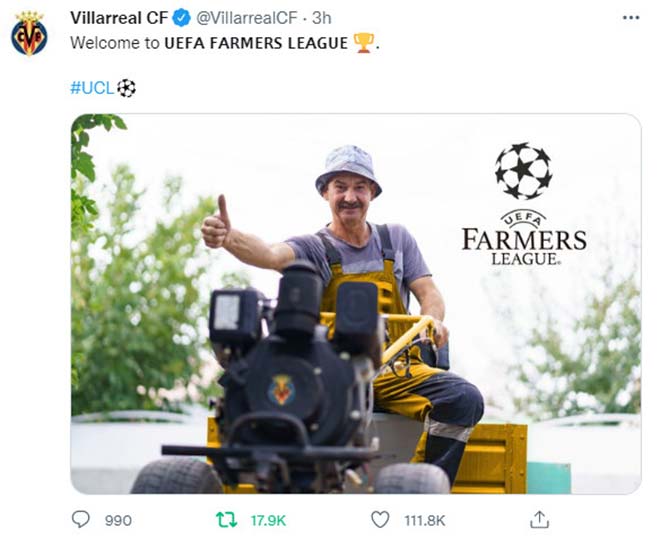Click the blue verified badge
Image resolution: width=660 pixels, height=538 pixels.
click(182, 18)
